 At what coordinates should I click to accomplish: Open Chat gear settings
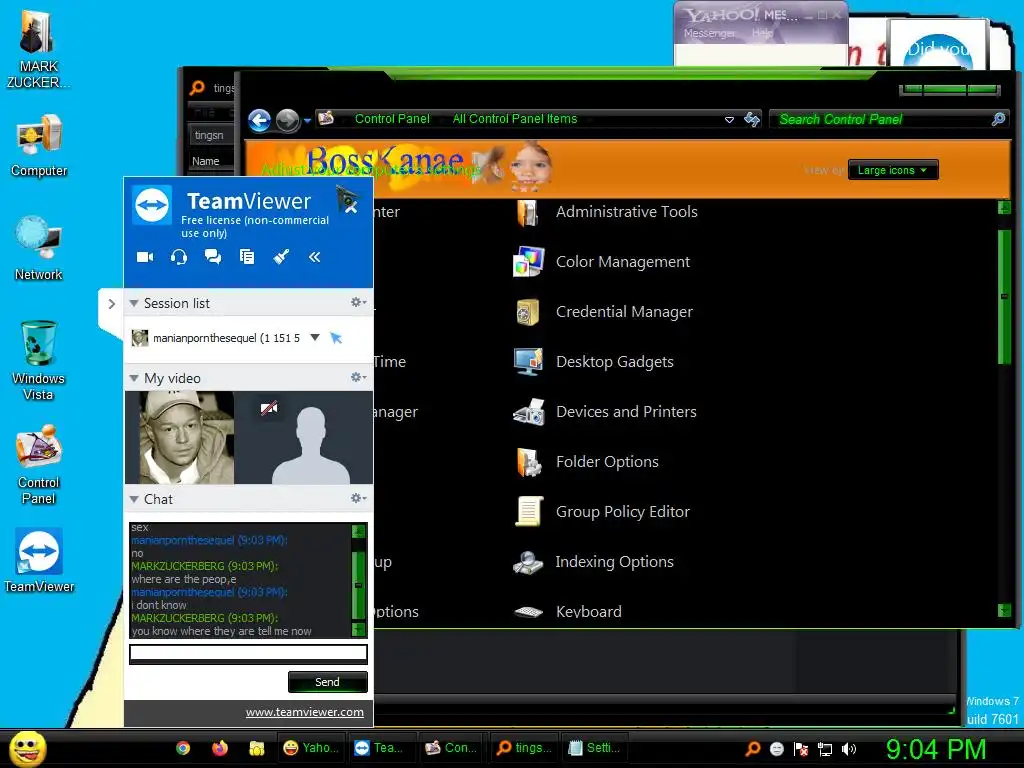tap(358, 498)
